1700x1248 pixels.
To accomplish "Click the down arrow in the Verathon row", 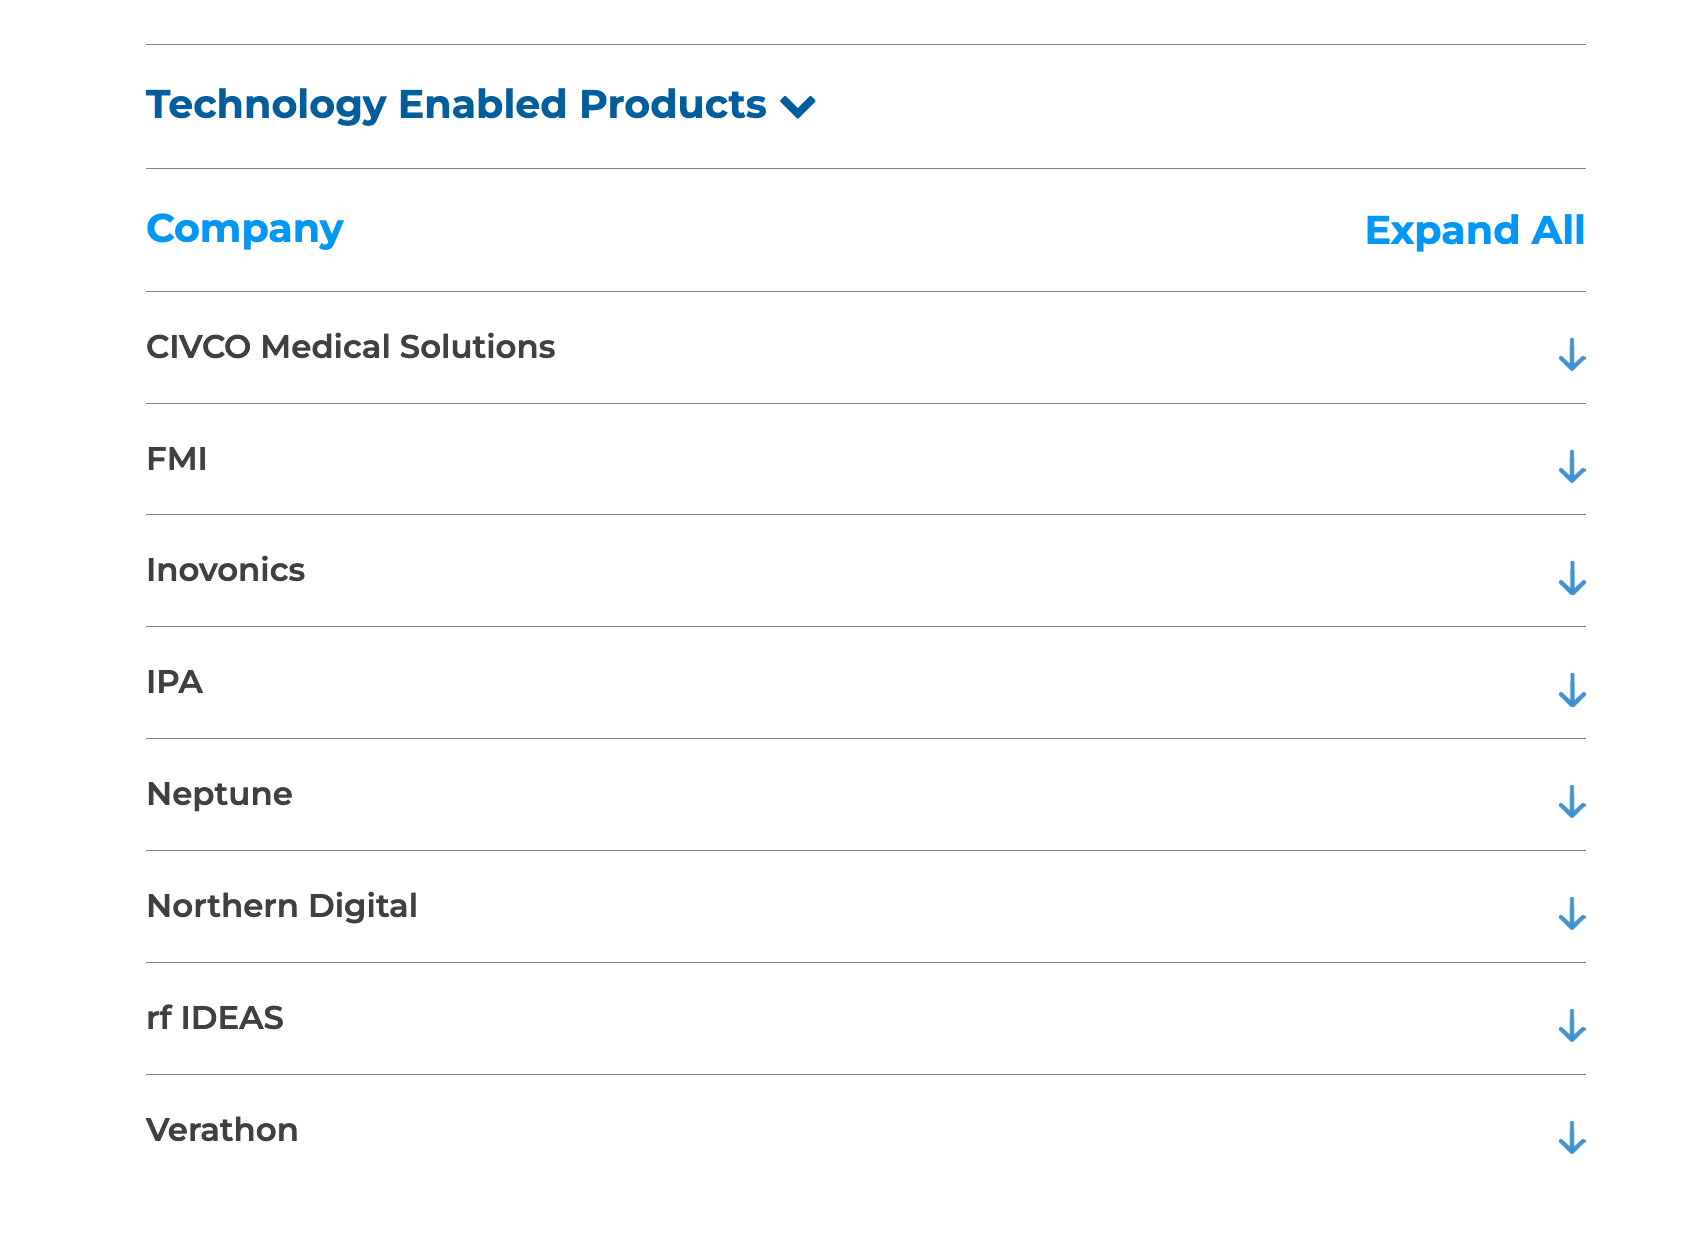I will [1571, 1138].
